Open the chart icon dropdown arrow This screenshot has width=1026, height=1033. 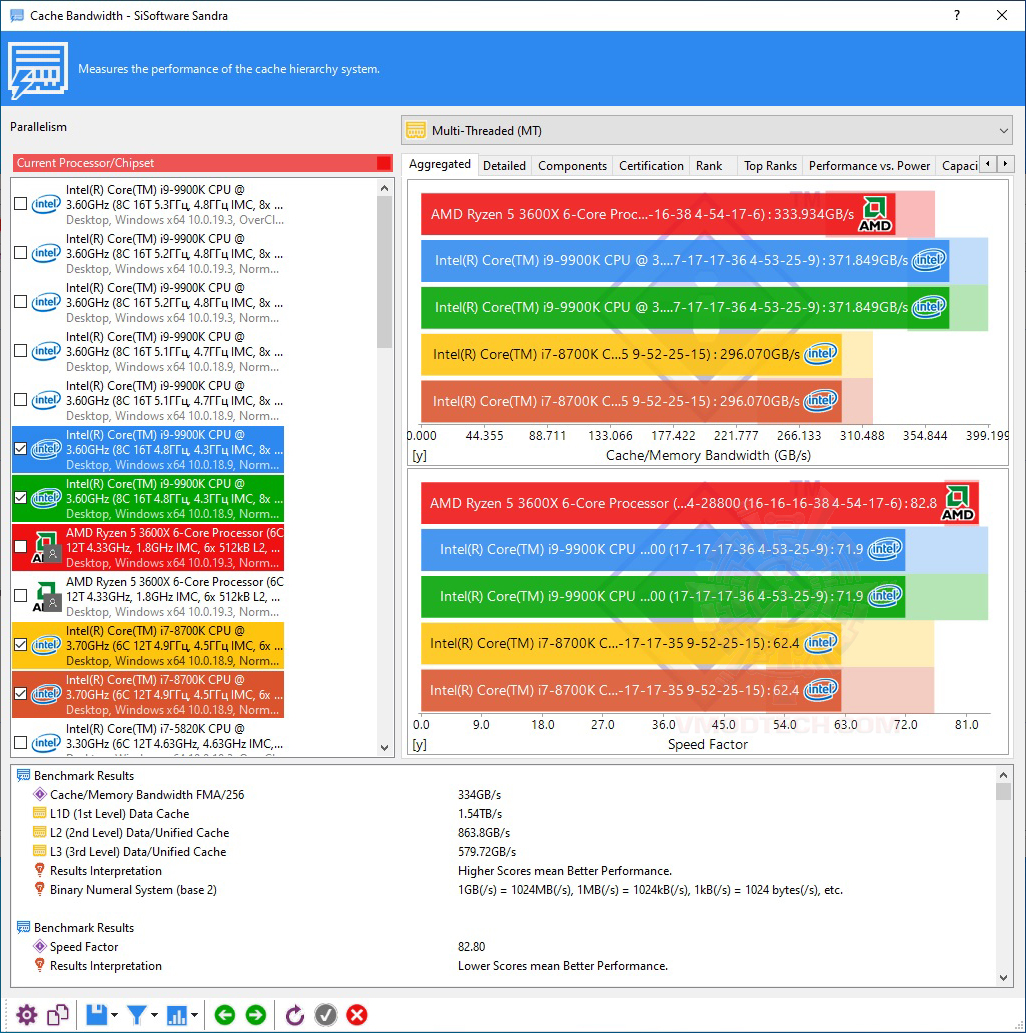[194, 1015]
